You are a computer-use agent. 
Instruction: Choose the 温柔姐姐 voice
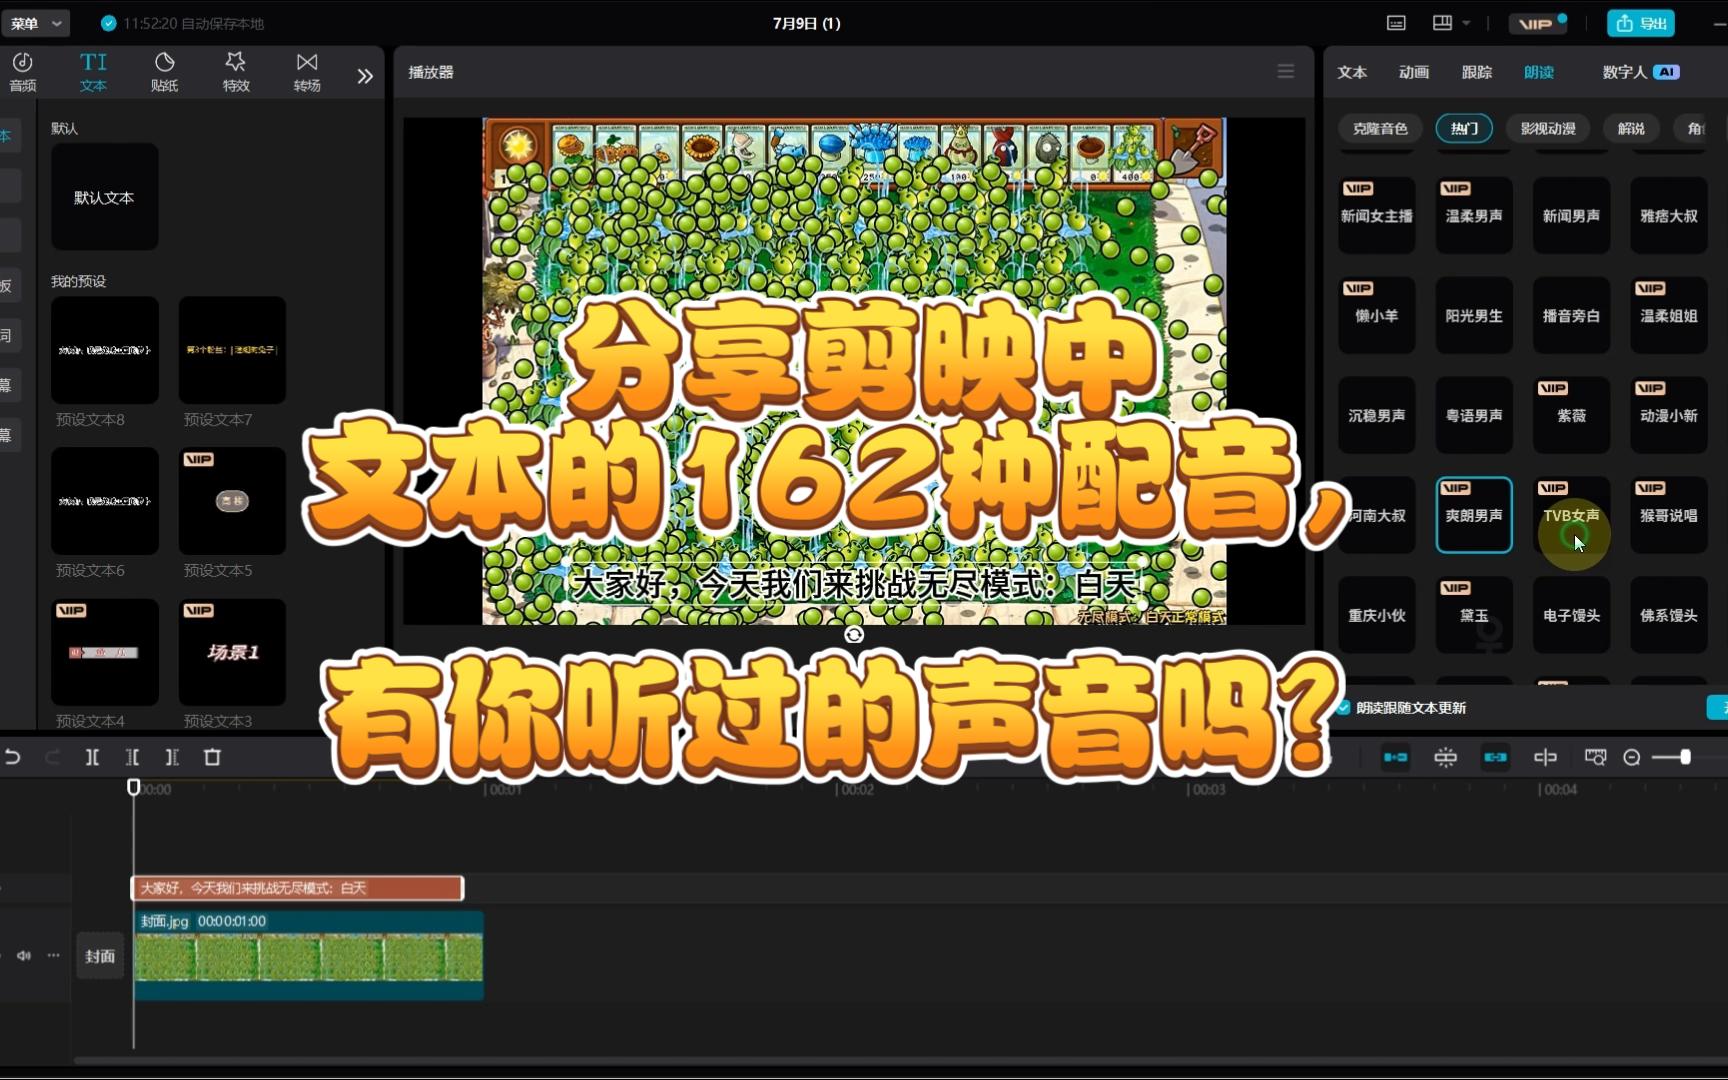pos(1669,315)
